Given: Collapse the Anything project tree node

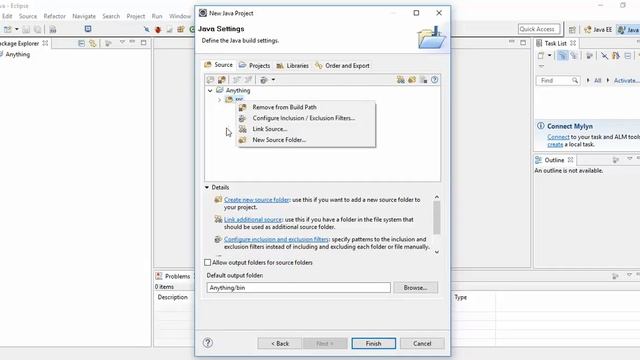Looking at the screenshot, I should tap(210, 91).
